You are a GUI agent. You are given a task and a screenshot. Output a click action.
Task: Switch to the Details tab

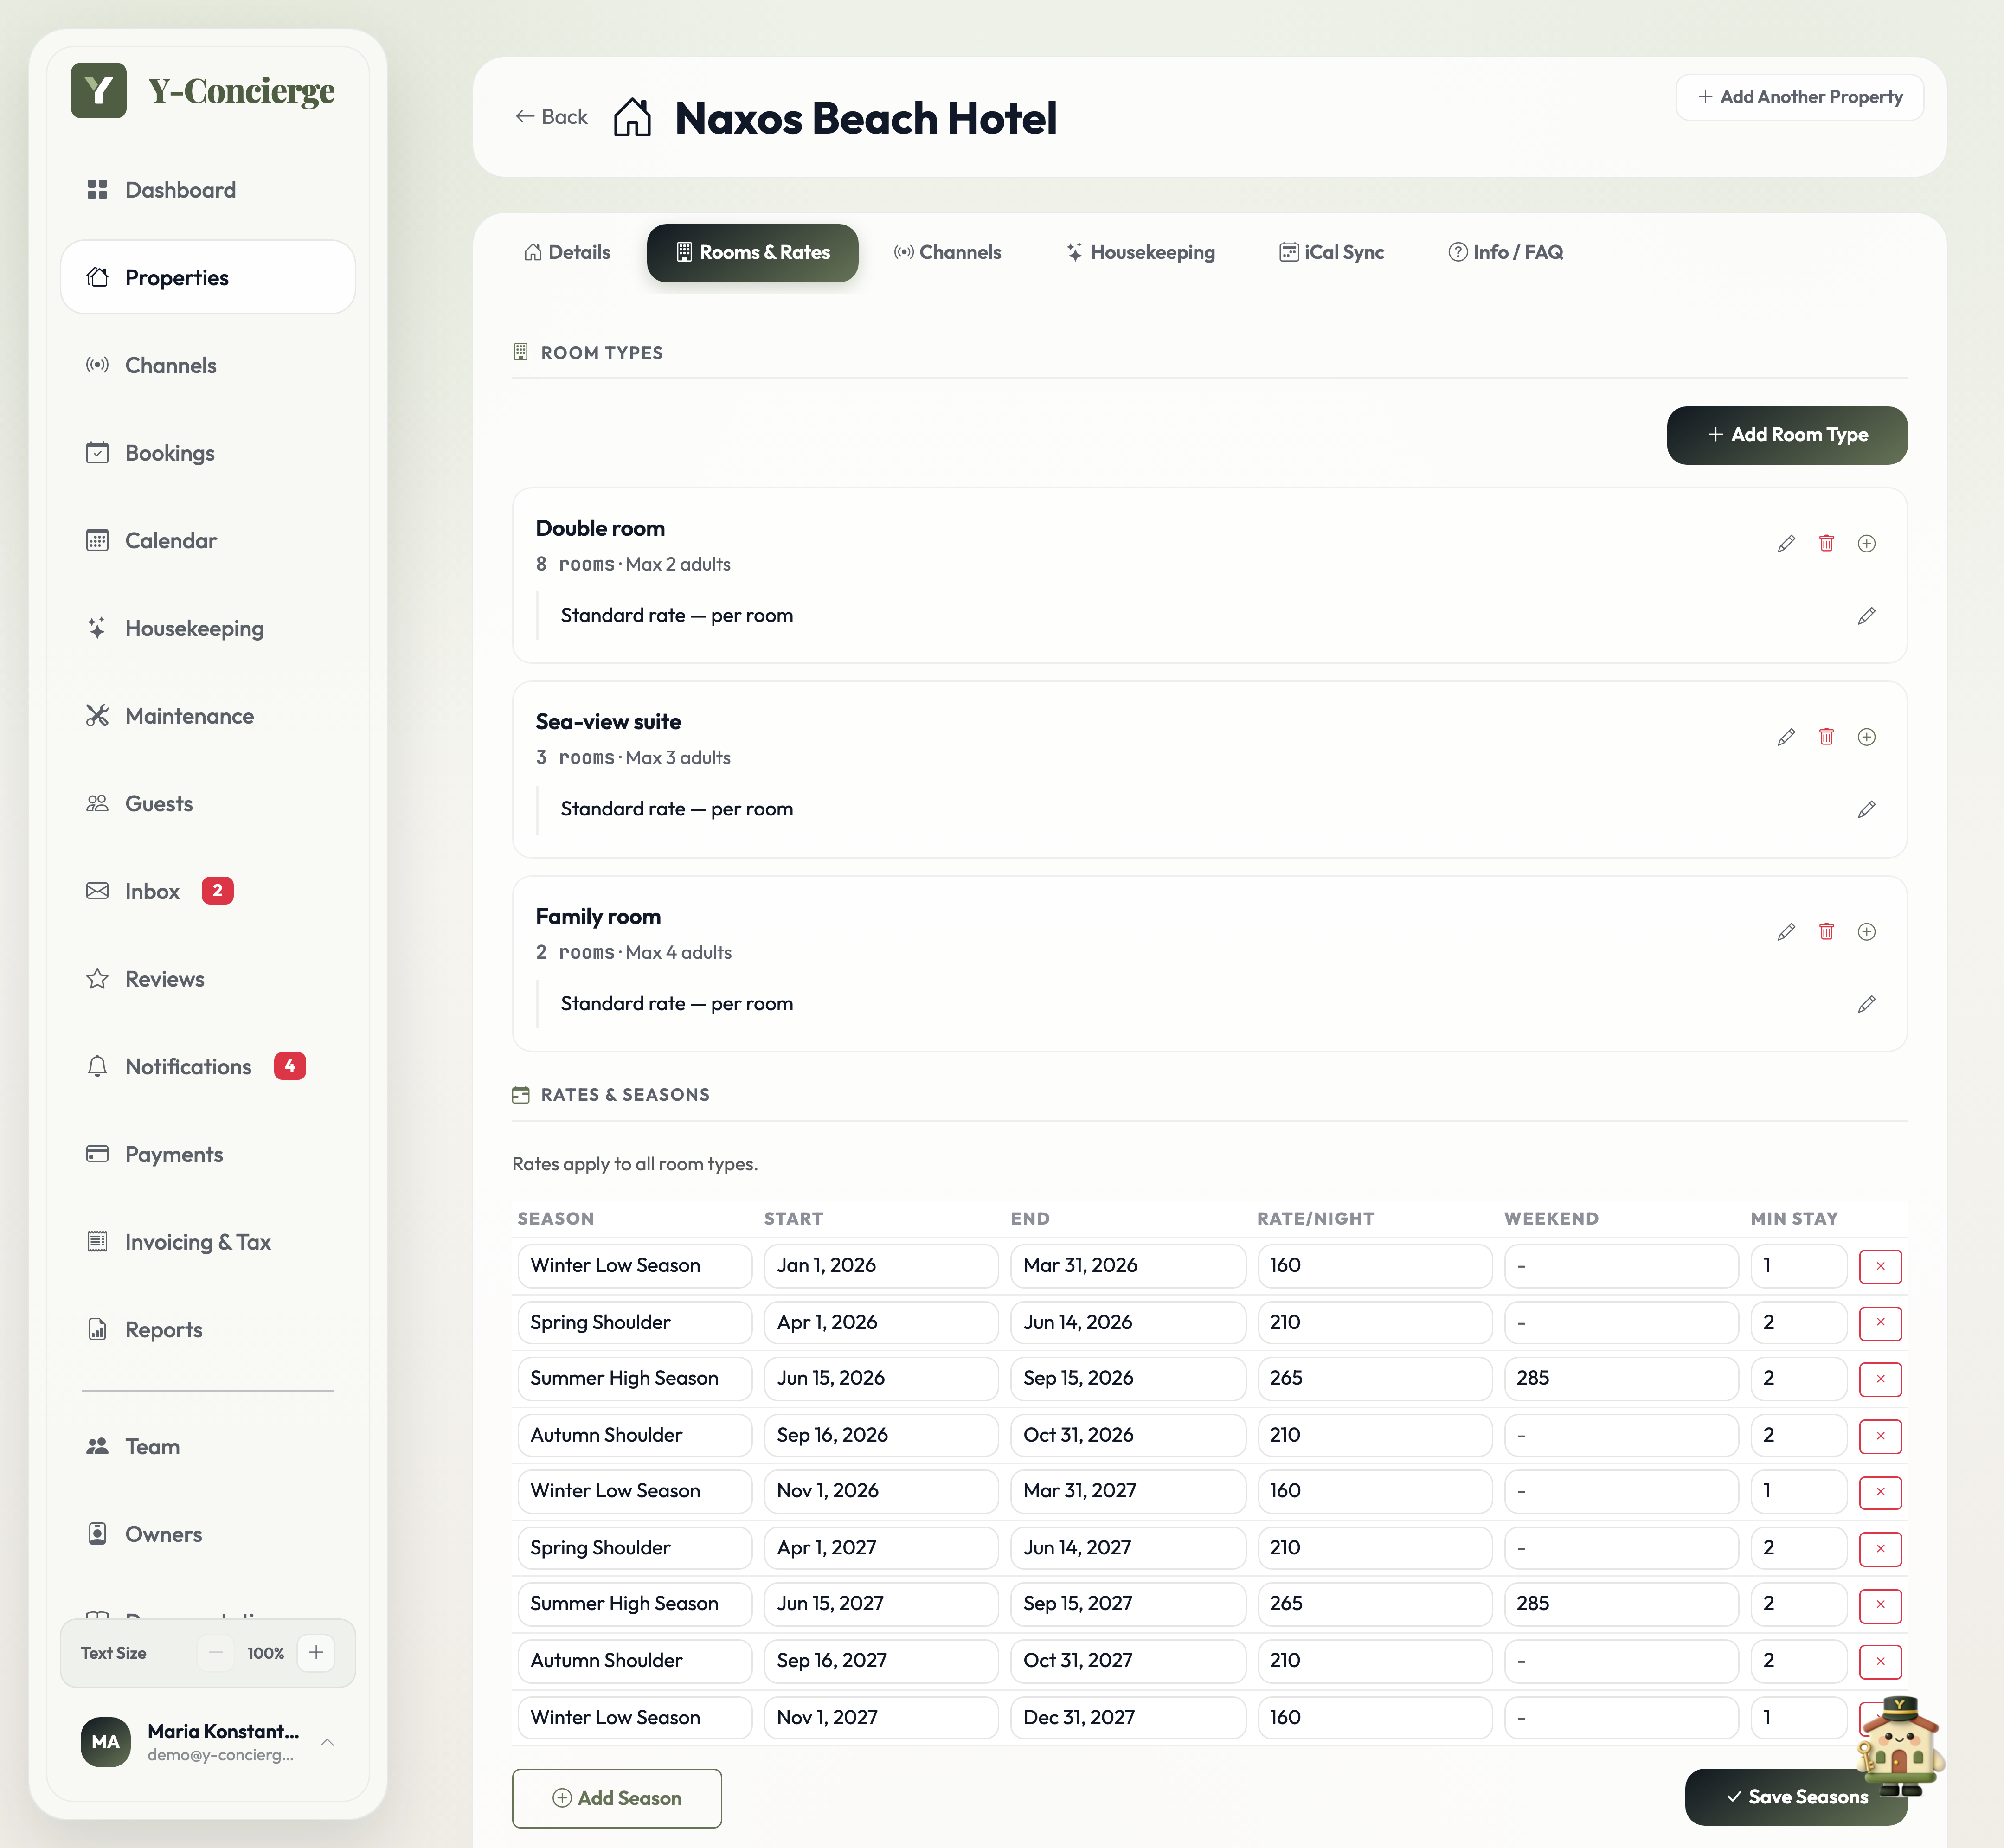[567, 252]
